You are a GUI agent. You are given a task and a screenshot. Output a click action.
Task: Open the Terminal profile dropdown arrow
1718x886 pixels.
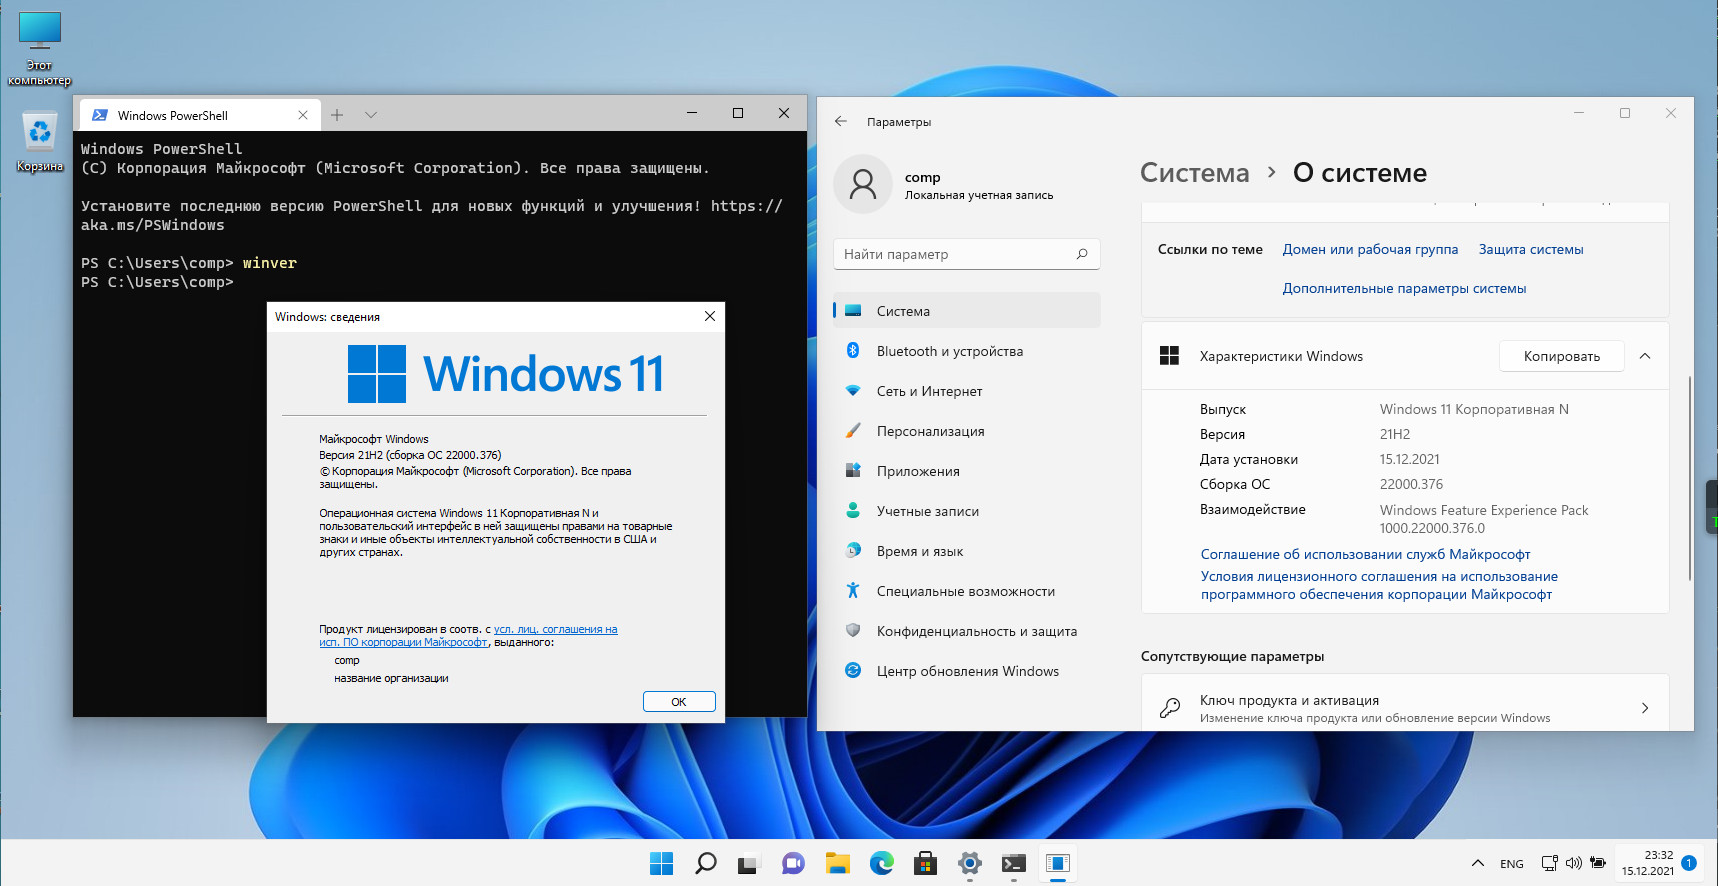tap(371, 115)
